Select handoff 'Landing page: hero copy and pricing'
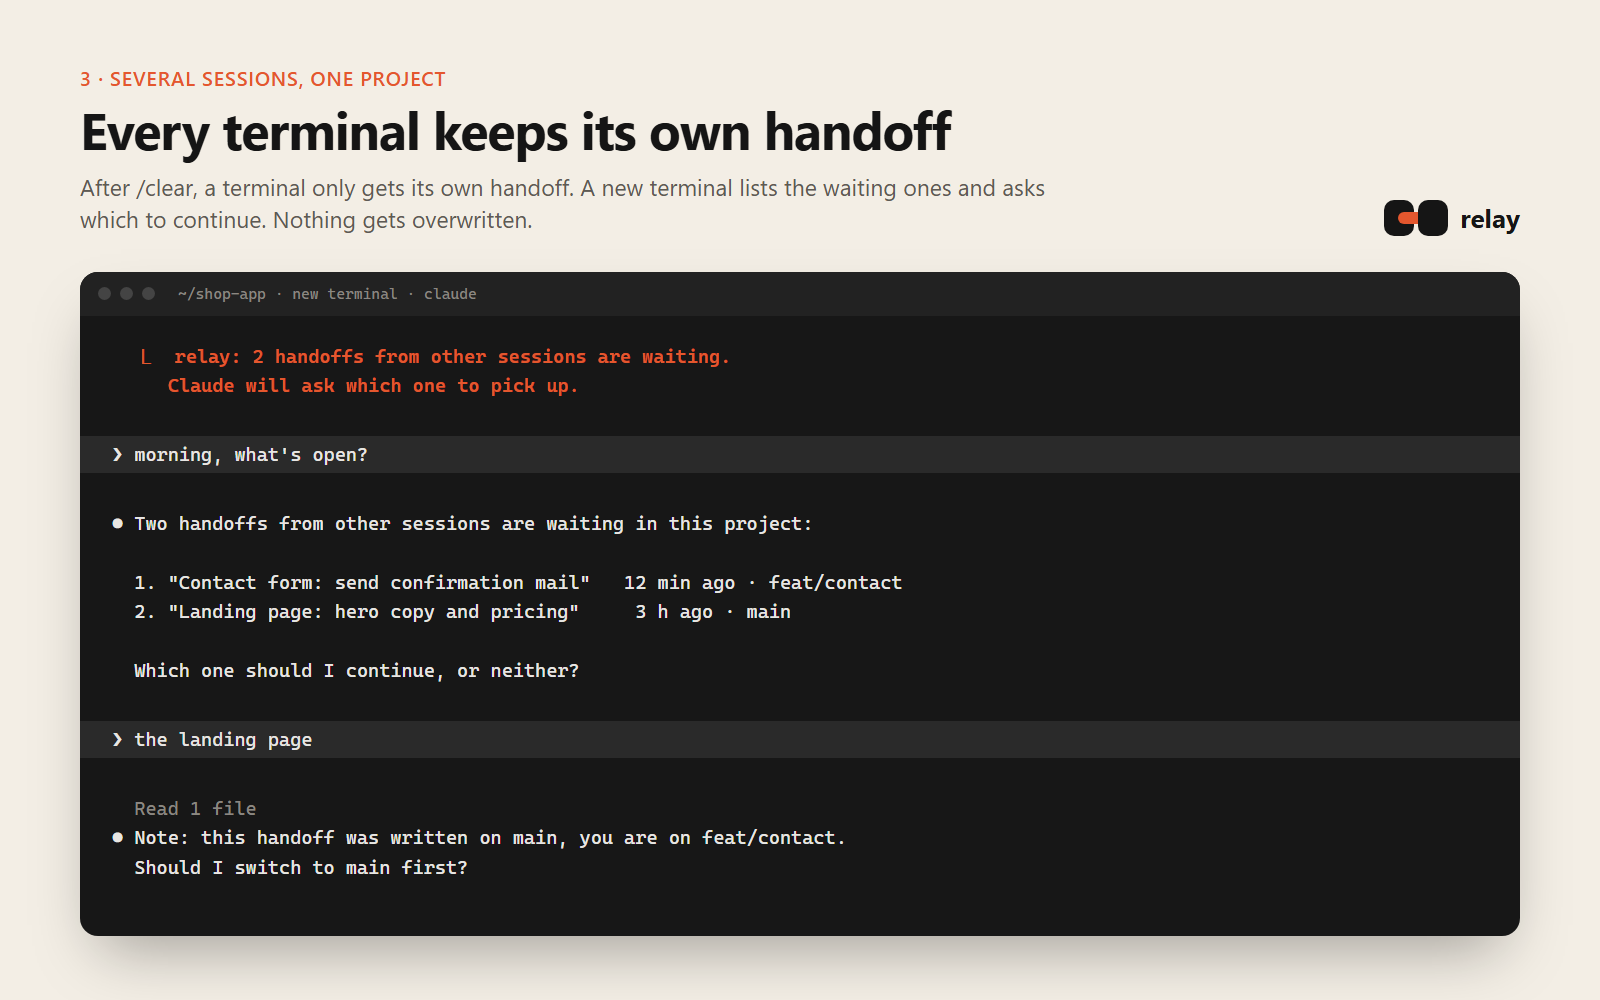1600x1000 pixels. (x=373, y=612)
